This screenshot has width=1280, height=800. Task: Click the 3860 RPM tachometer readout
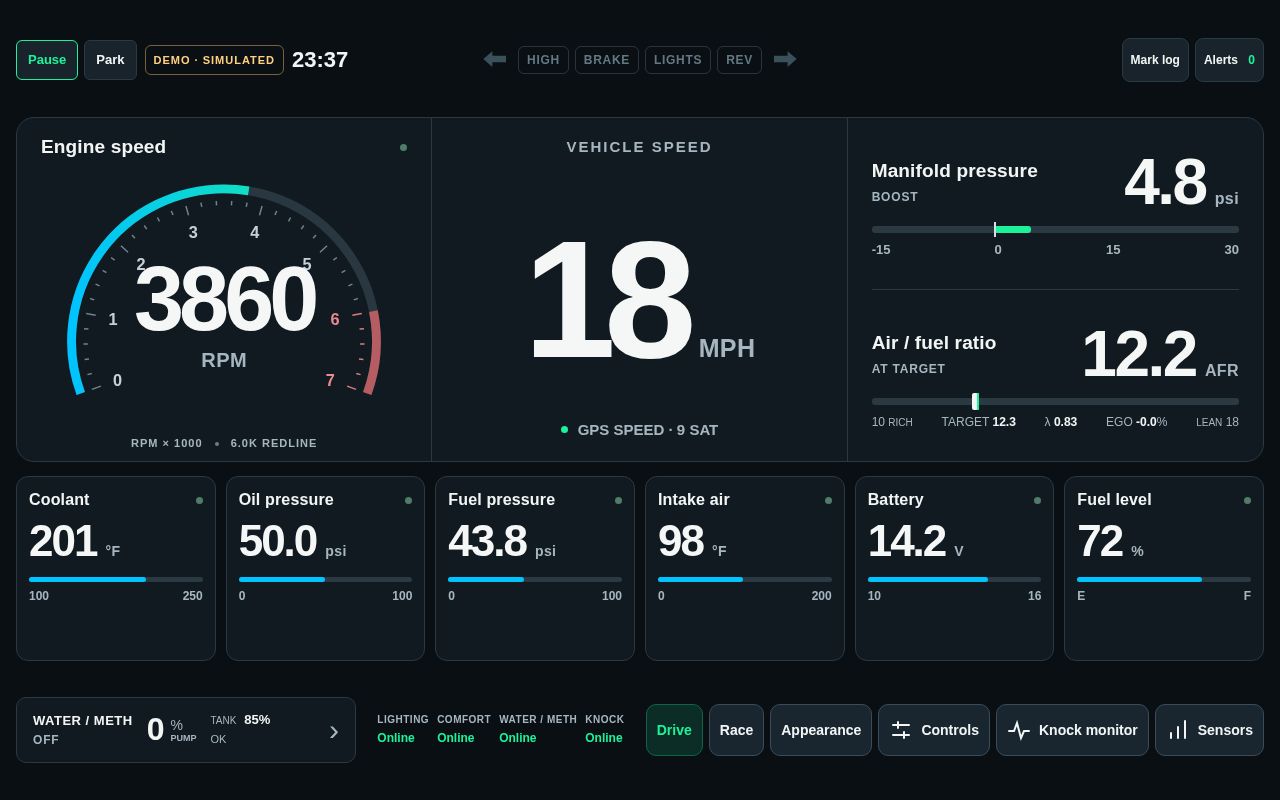click(224, 299)
